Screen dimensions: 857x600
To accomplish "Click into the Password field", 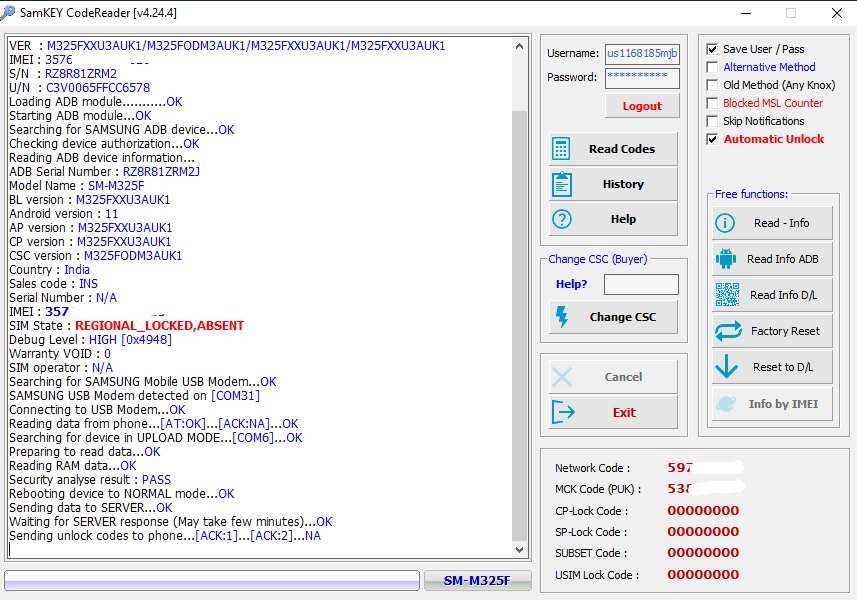I will pyautogui.click(x=642, y=78).
